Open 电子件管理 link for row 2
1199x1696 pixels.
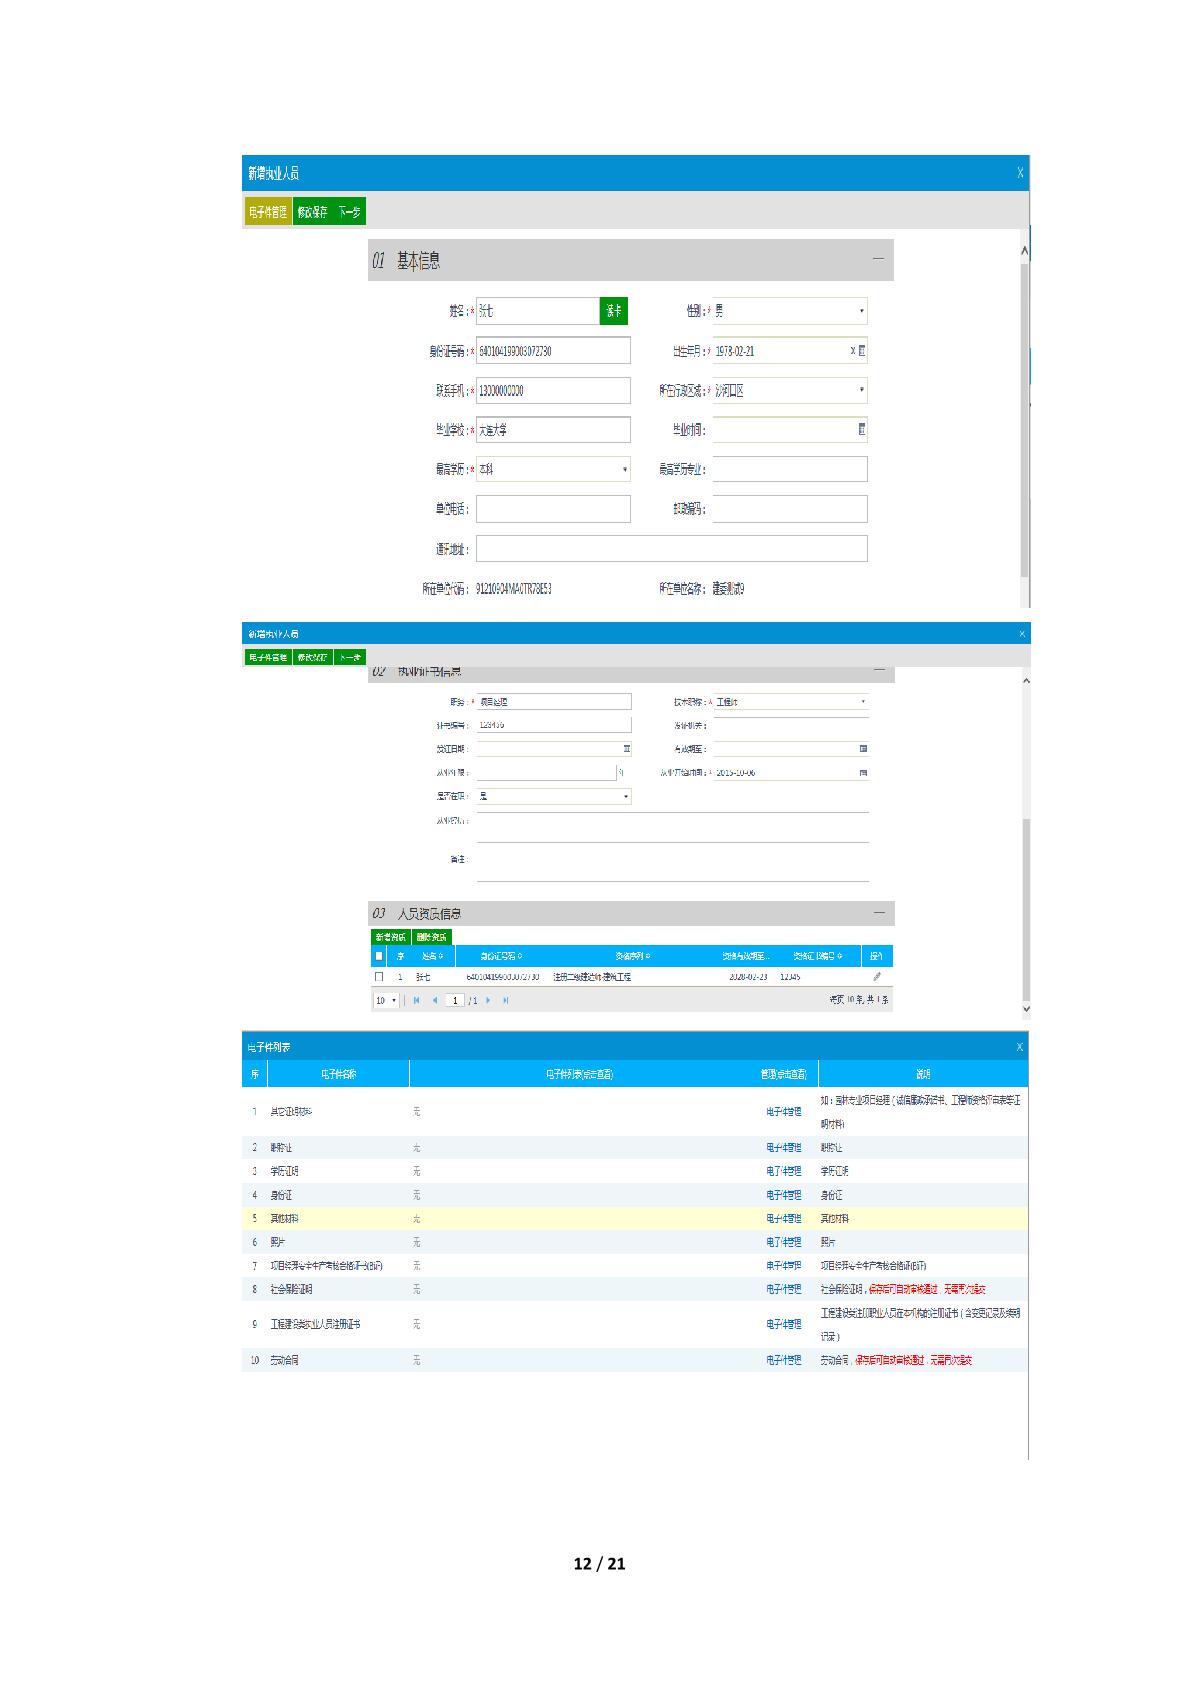pyautogui.click(x=784, y=1148)
